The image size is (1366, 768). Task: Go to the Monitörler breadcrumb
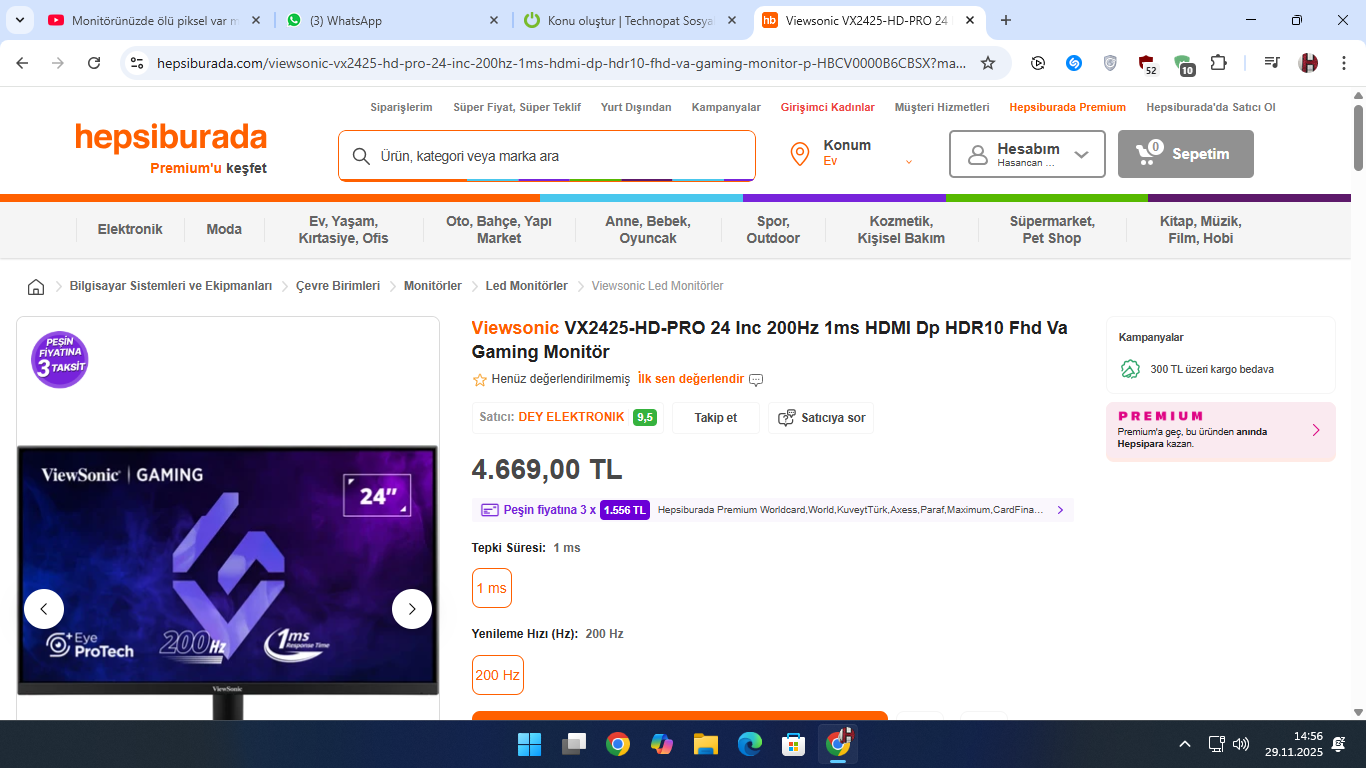coord(433,286)
